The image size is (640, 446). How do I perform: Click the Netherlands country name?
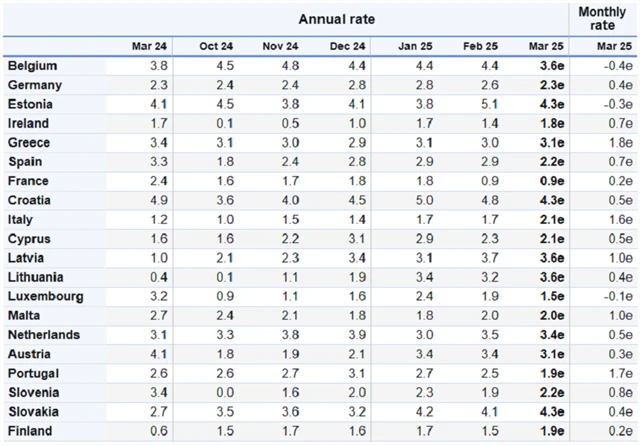[x=43, y=334]
